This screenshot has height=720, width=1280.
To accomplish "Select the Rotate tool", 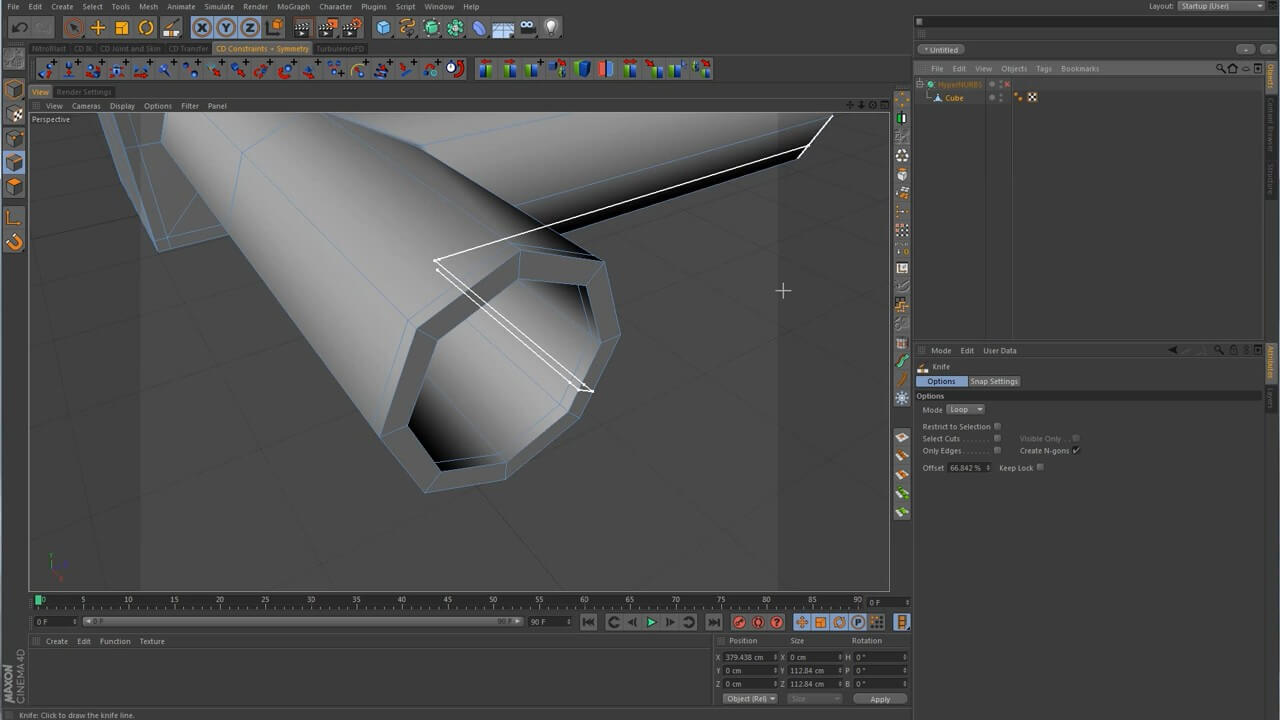I will point(146,28).
